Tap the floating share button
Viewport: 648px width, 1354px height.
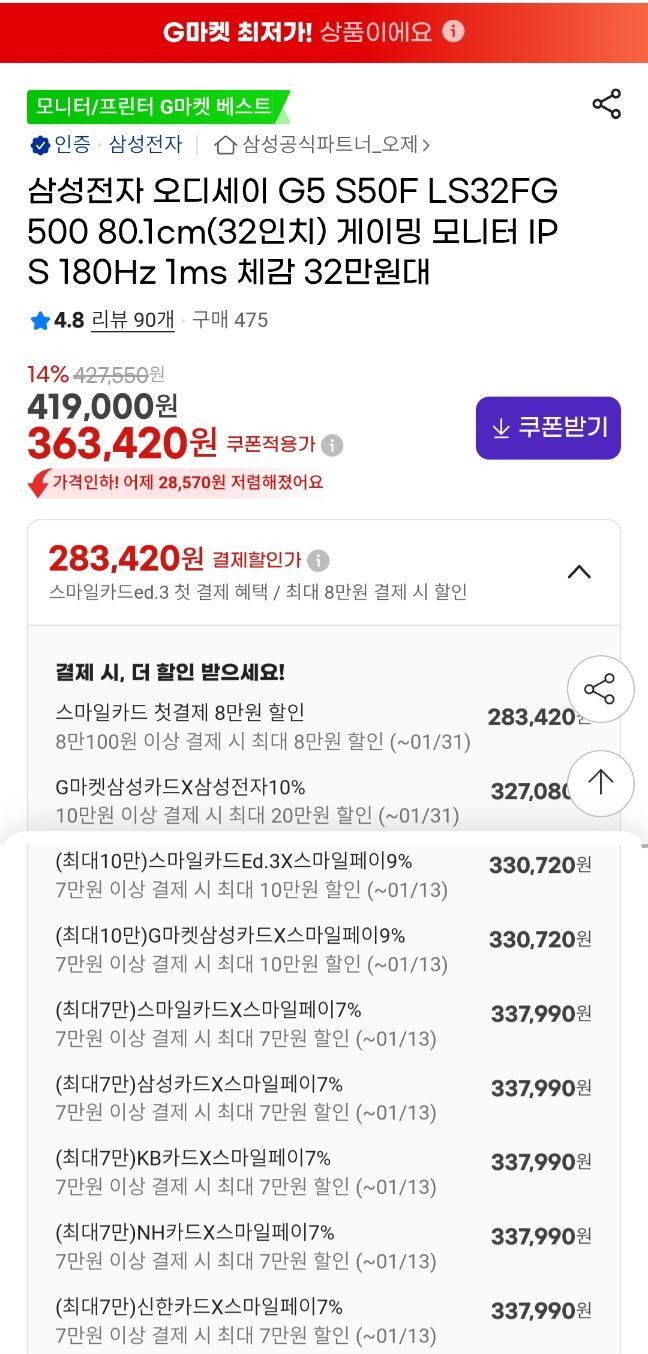pos(600,689)
